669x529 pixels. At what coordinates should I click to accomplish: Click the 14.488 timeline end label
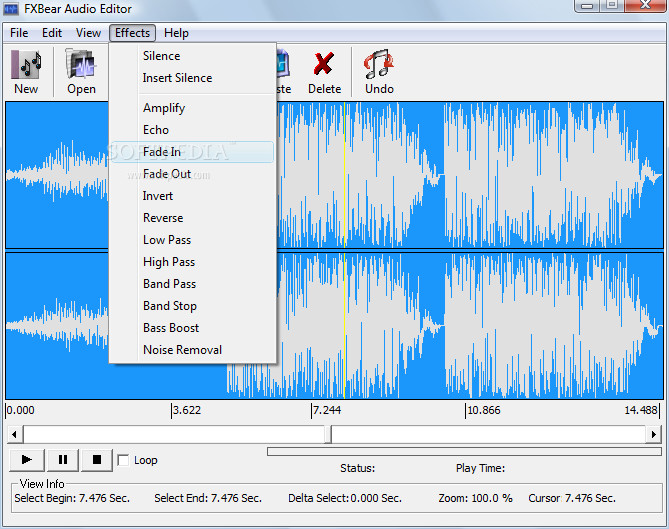click(641, 410)
